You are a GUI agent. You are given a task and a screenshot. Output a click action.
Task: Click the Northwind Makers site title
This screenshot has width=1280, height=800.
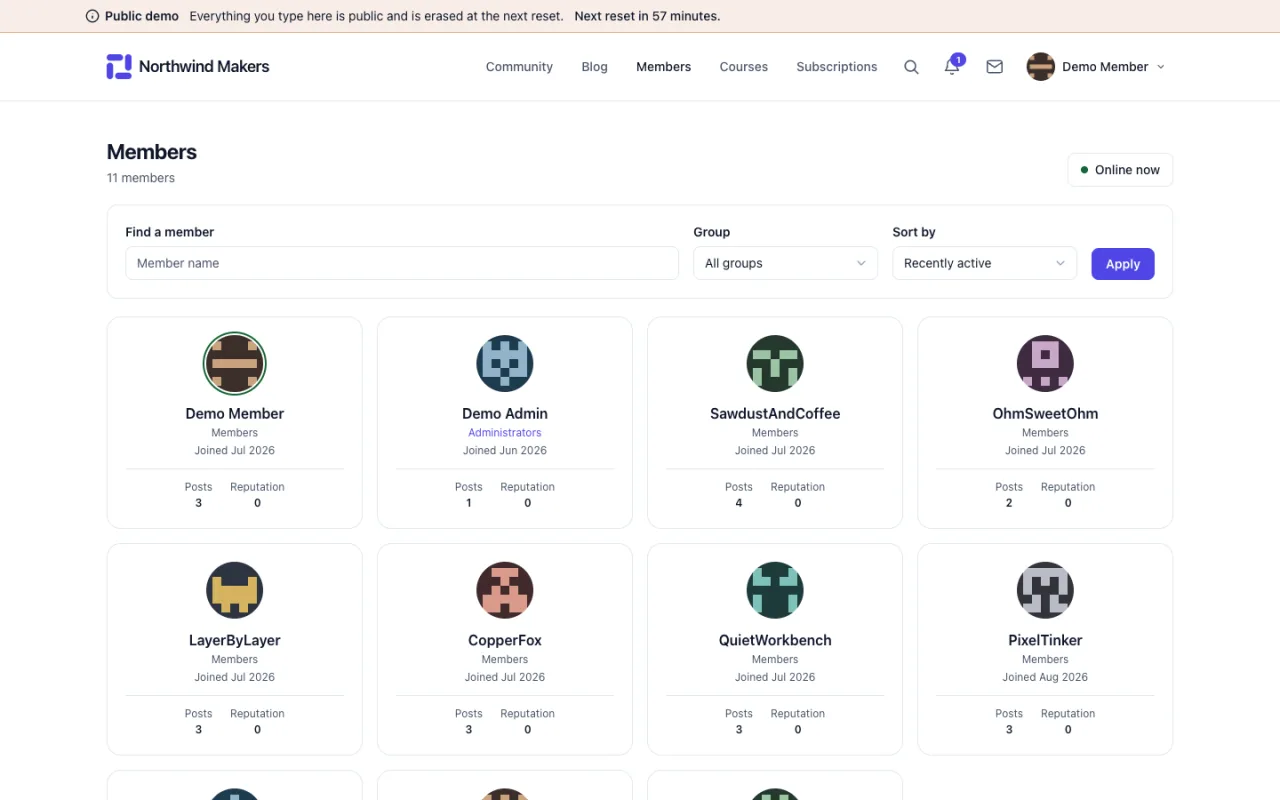(x=204, y=67)
